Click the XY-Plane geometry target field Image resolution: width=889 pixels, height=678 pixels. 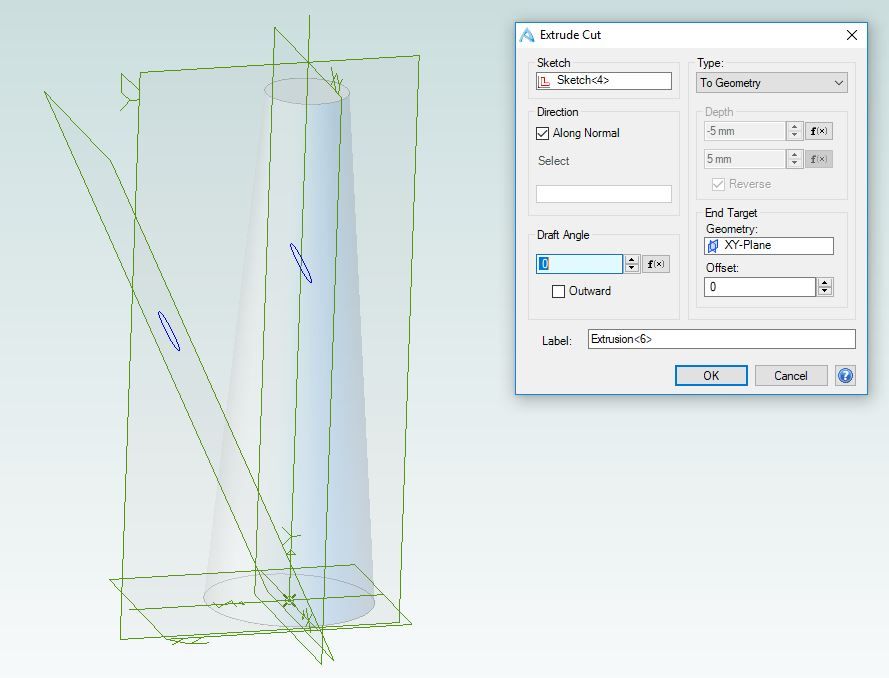click(769, 245)
